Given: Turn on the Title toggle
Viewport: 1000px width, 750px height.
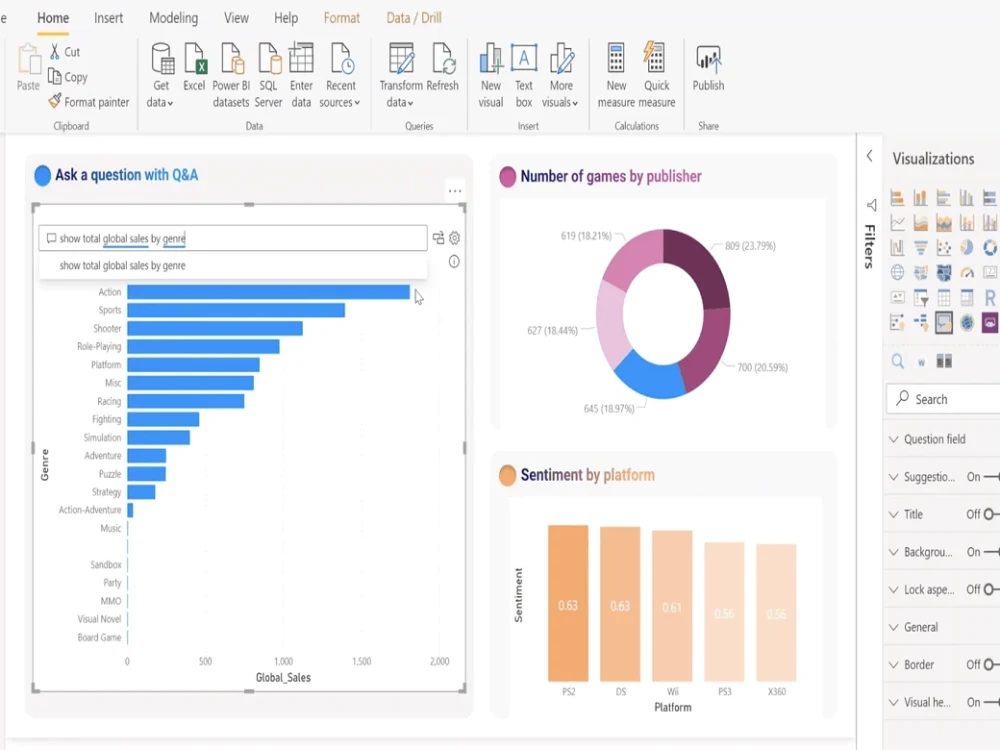Looking at the screenshot, I should [988, 514].
